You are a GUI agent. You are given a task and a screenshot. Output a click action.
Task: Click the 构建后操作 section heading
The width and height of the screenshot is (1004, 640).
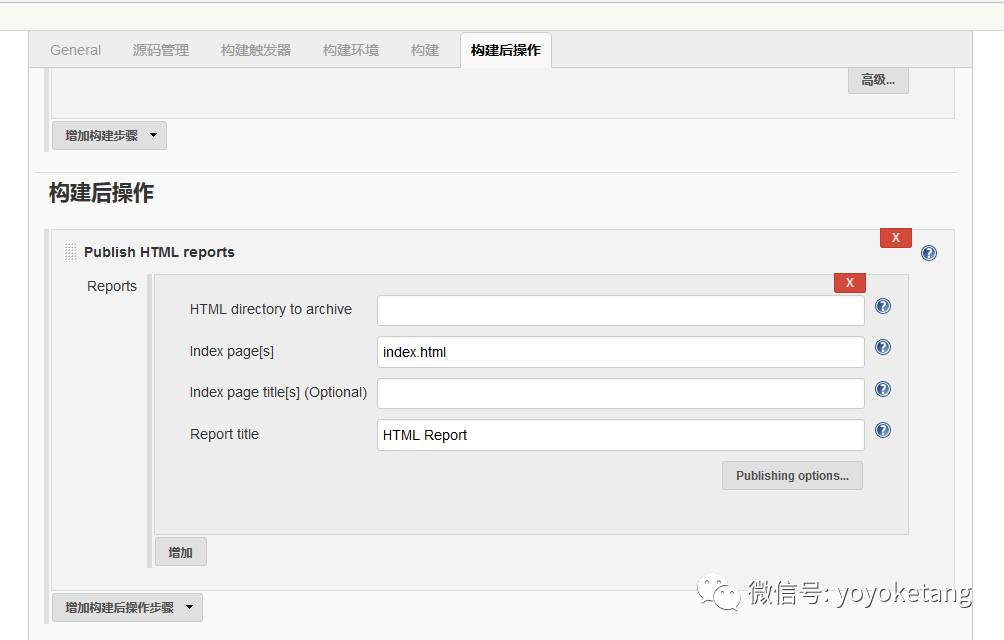(x=101, y=193)
